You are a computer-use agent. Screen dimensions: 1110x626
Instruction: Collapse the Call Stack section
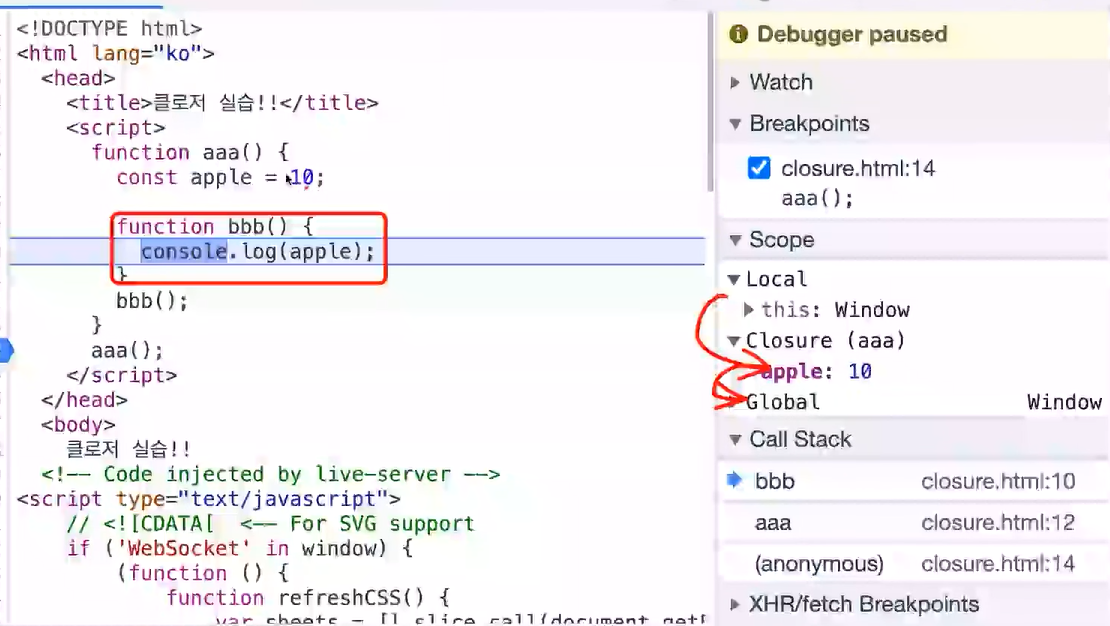coord(735,439)
